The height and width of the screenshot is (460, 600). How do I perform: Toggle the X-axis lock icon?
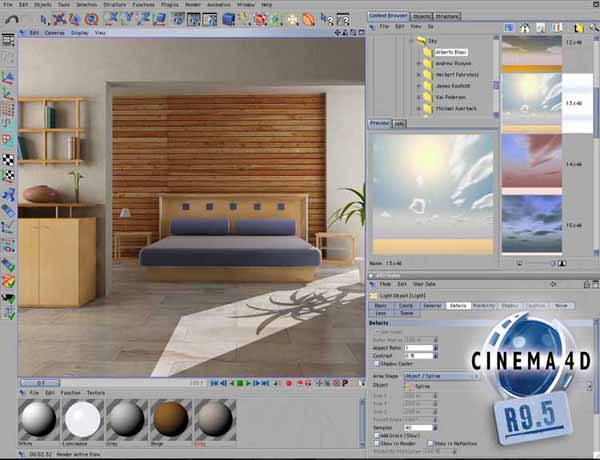tap(111, 18)
